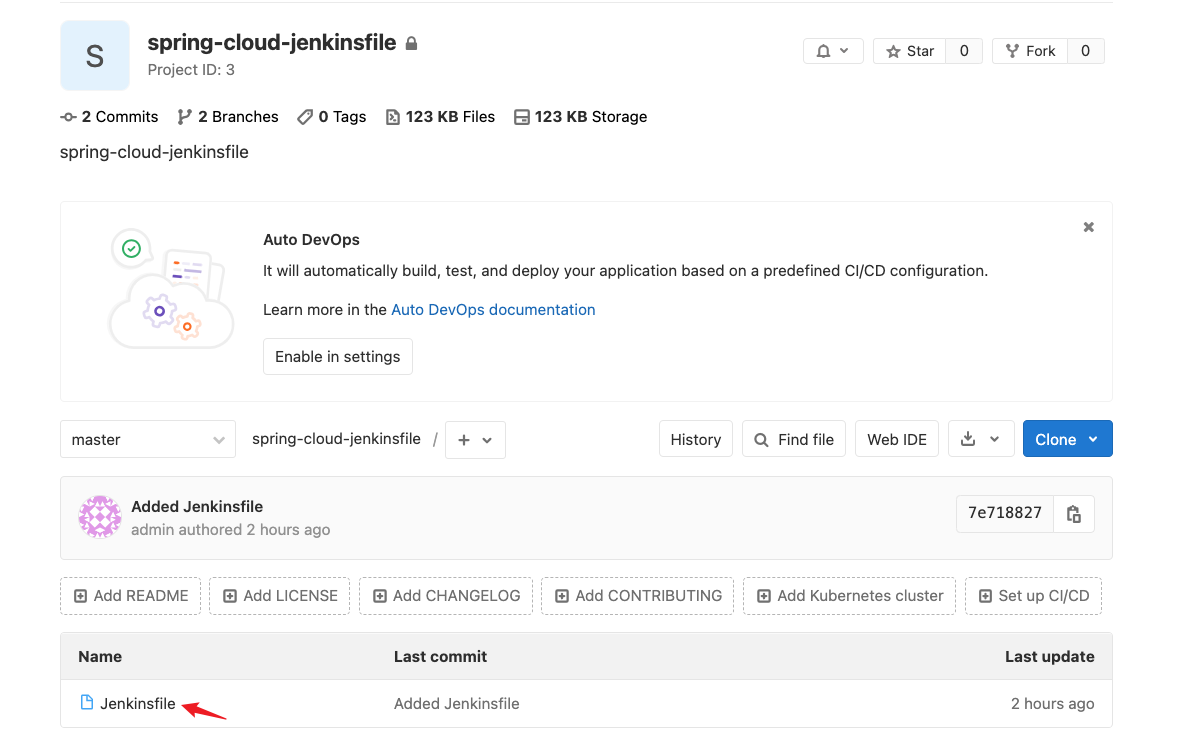Copy the commit SHA to clipboard
Screen dimensions: 1188x733
click(1074, 514)
